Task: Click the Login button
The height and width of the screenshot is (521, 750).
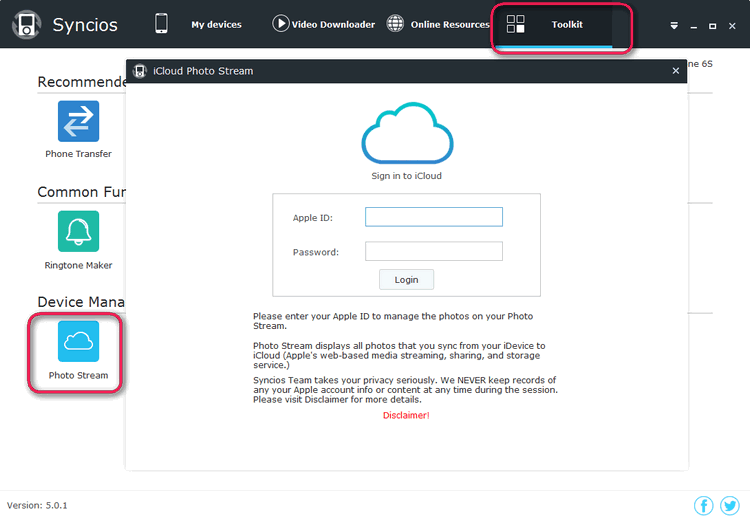Action: pyautogui.click(x=407, y=279)
